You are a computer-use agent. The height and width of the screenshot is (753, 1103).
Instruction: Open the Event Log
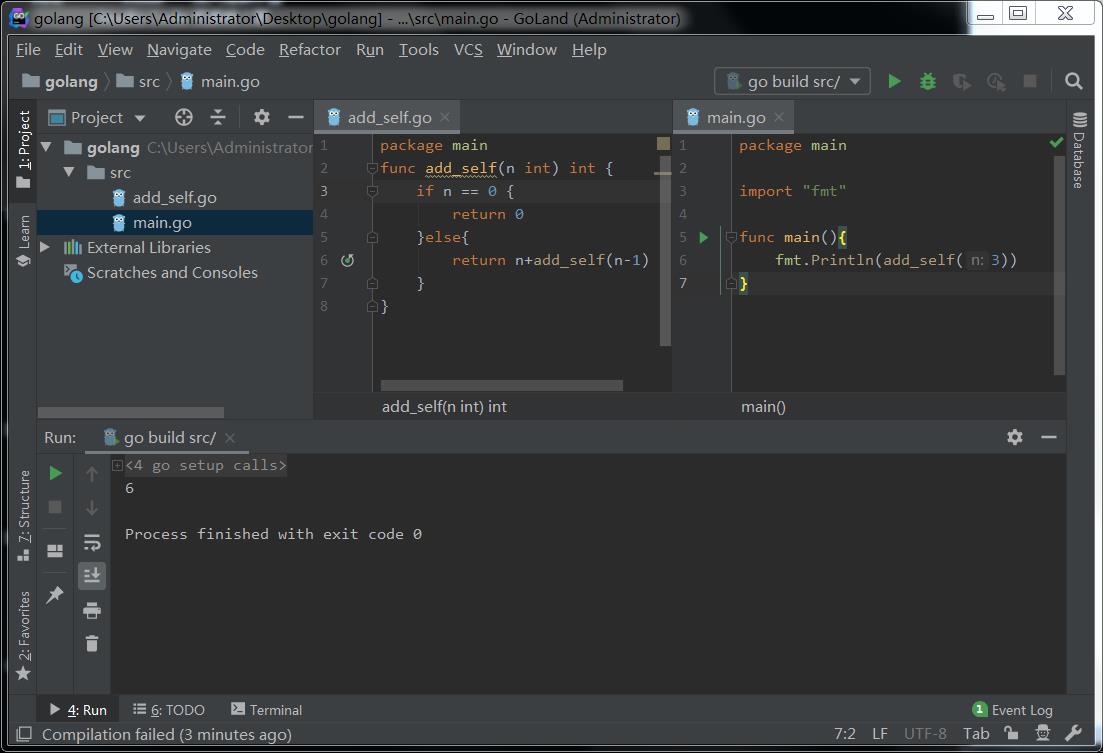[1012, 710]
